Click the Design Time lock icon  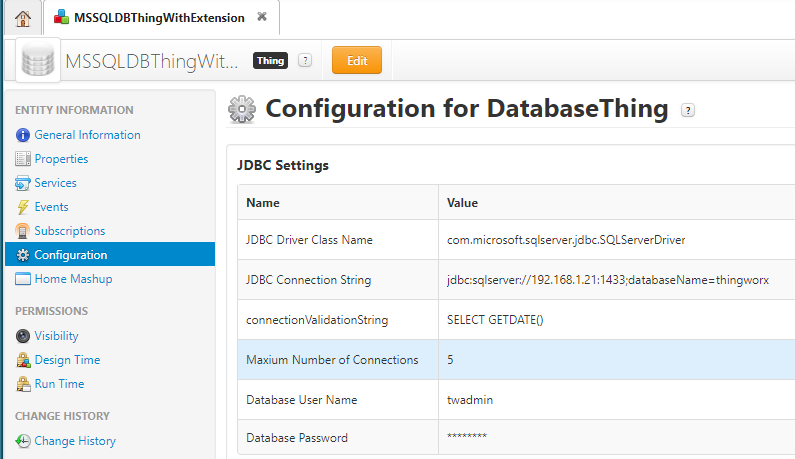[23, 360]
